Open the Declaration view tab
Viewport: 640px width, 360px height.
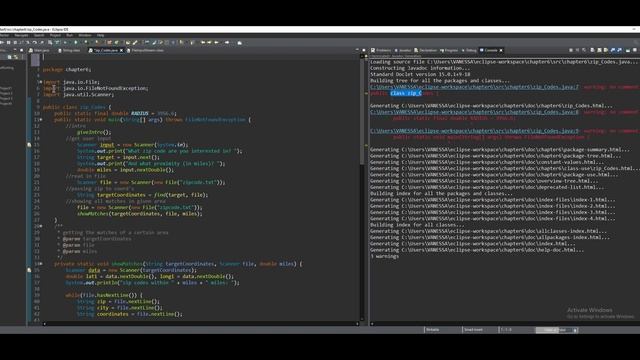coord(426,50)
